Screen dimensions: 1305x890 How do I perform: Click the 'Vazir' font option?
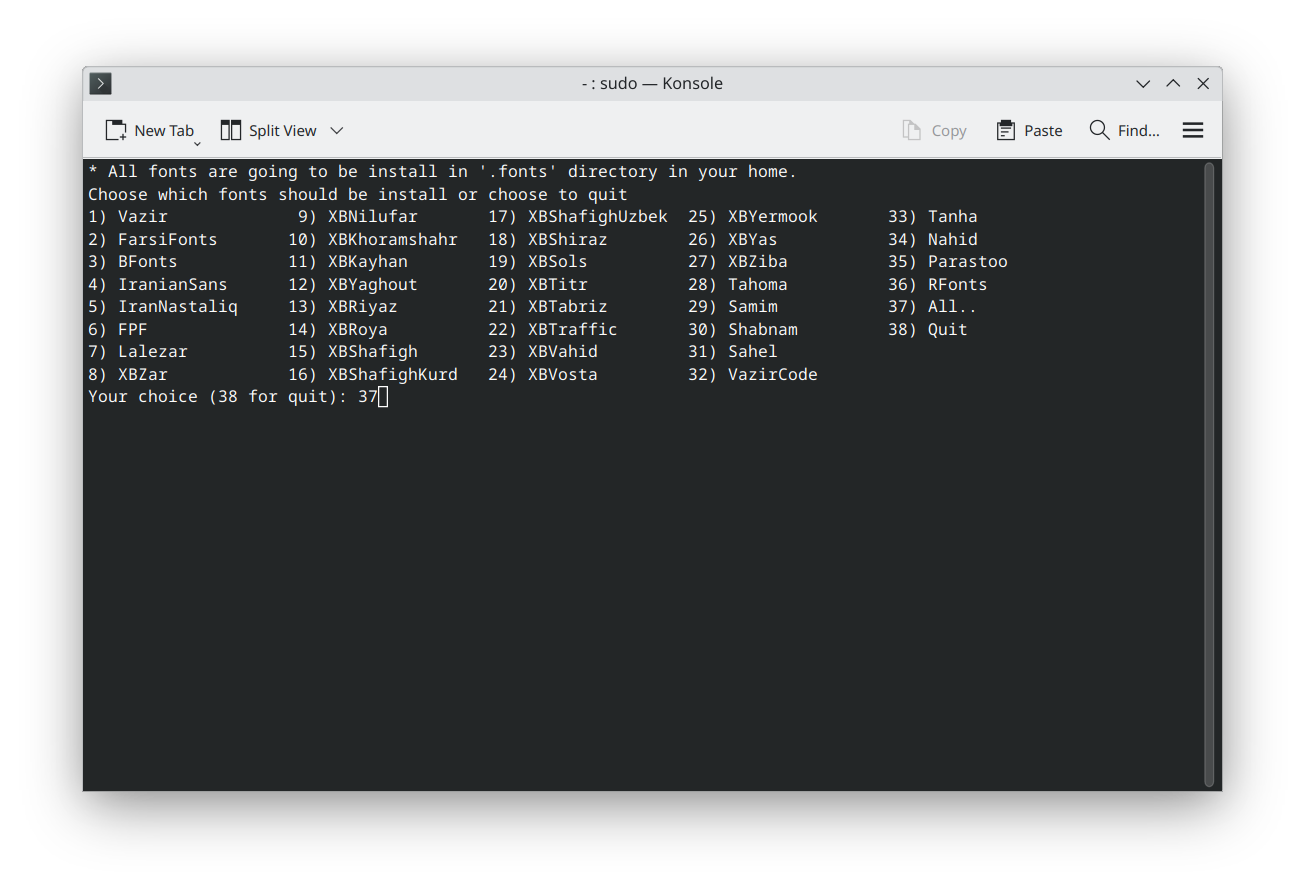(x=143, y=217)
